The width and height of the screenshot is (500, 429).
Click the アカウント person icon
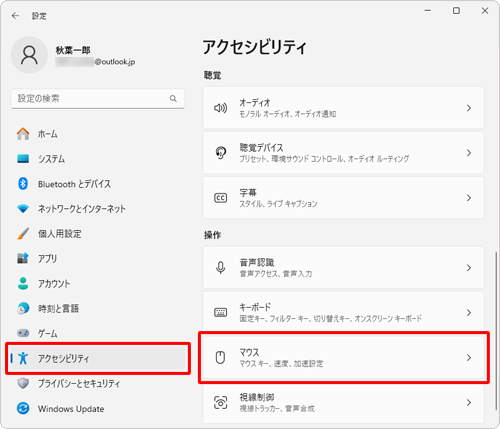tap(23, 283)
